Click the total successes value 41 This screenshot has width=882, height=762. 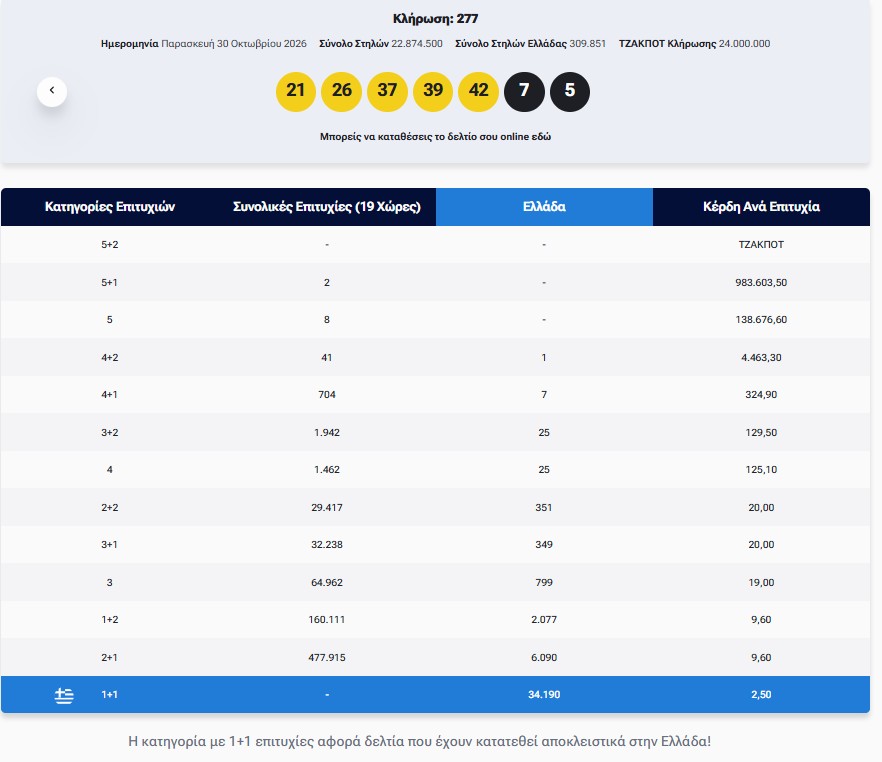[x=327, y=357]
